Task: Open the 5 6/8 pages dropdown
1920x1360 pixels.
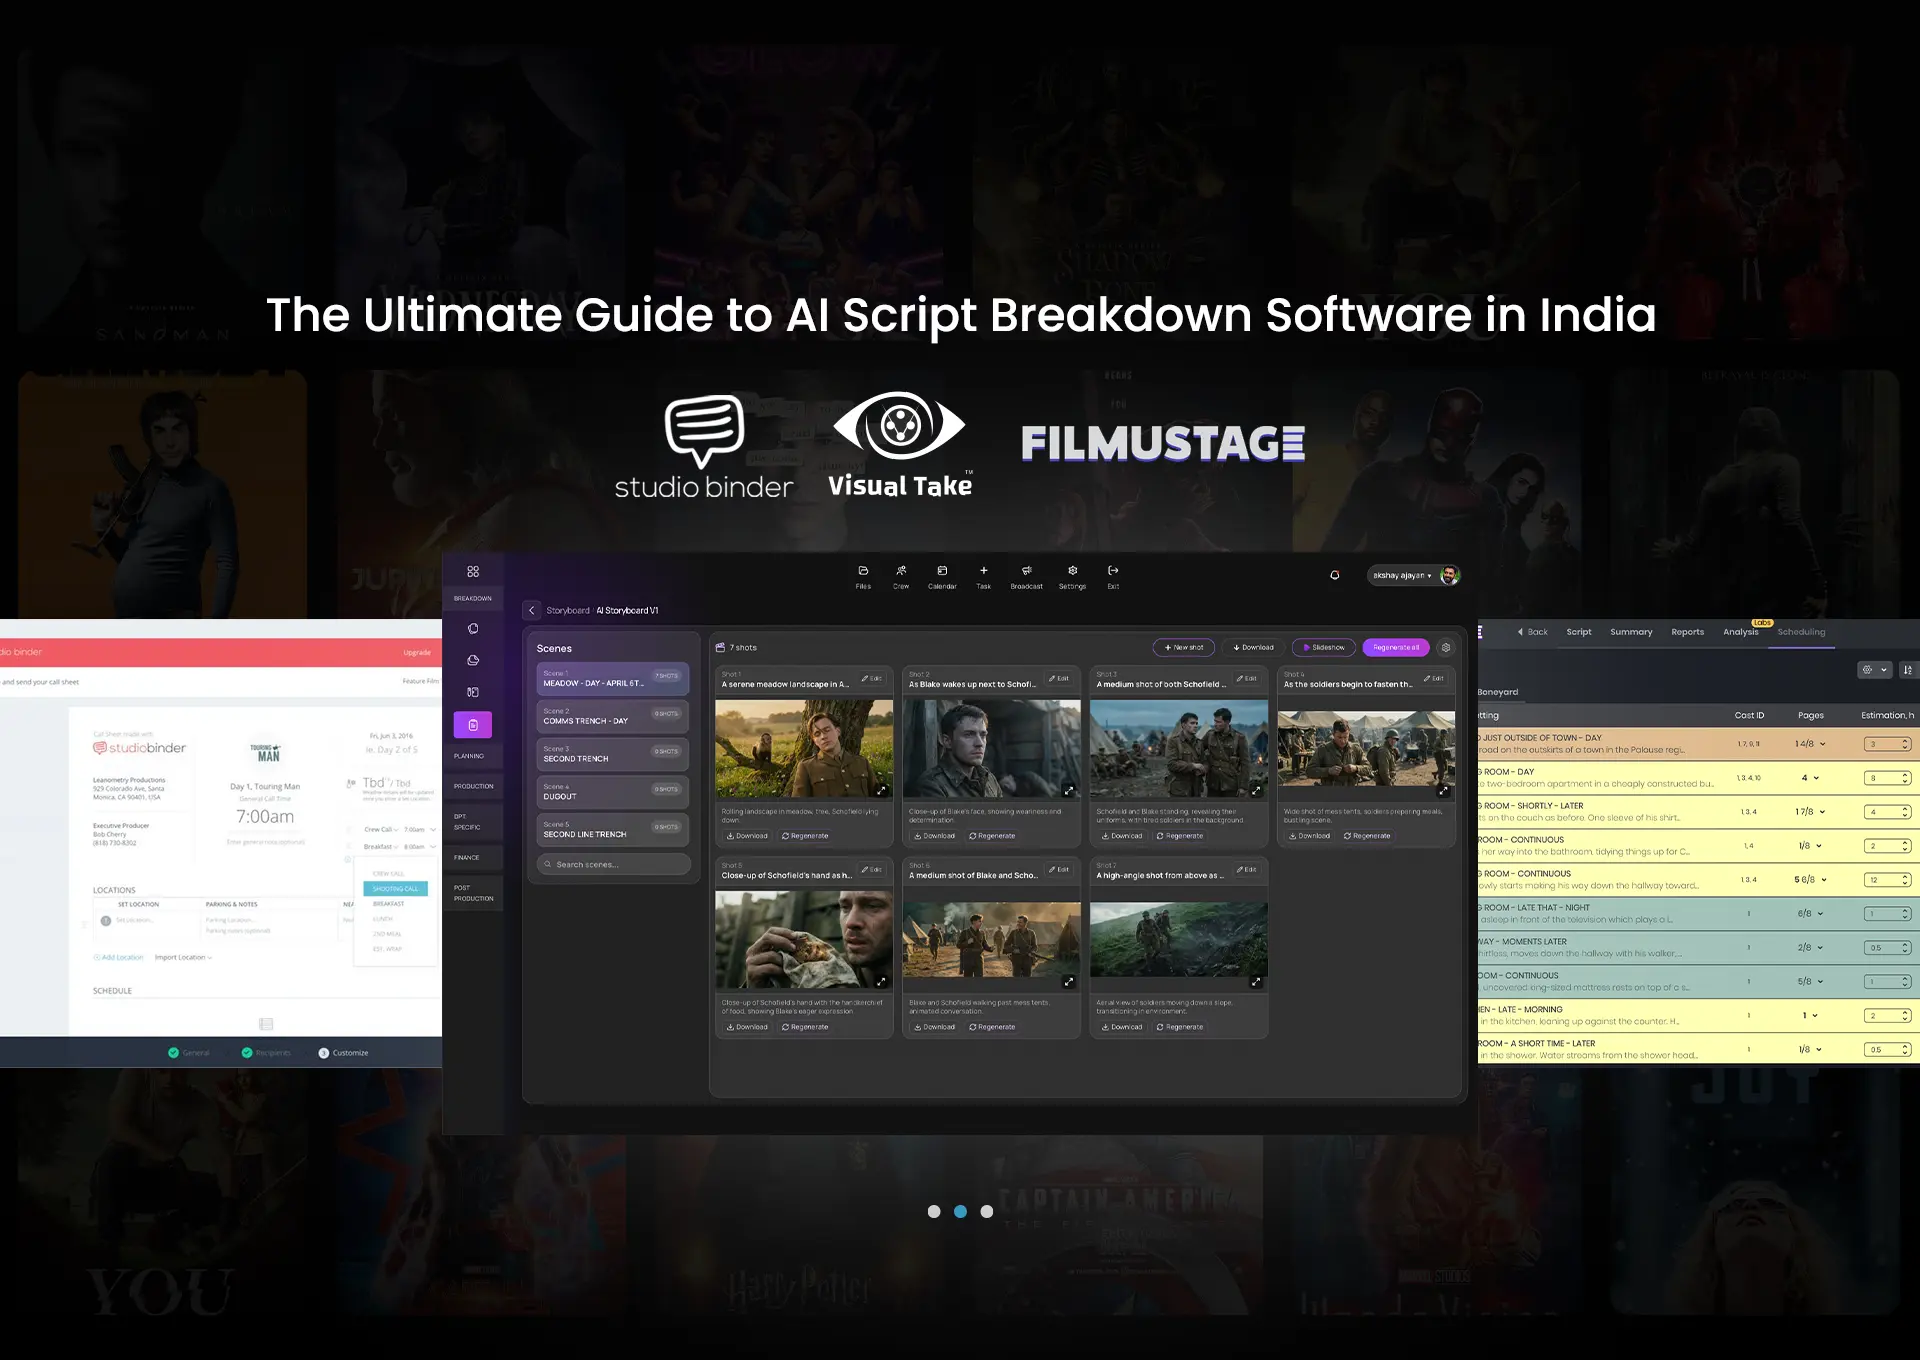Action: [x=1811, y=880]
